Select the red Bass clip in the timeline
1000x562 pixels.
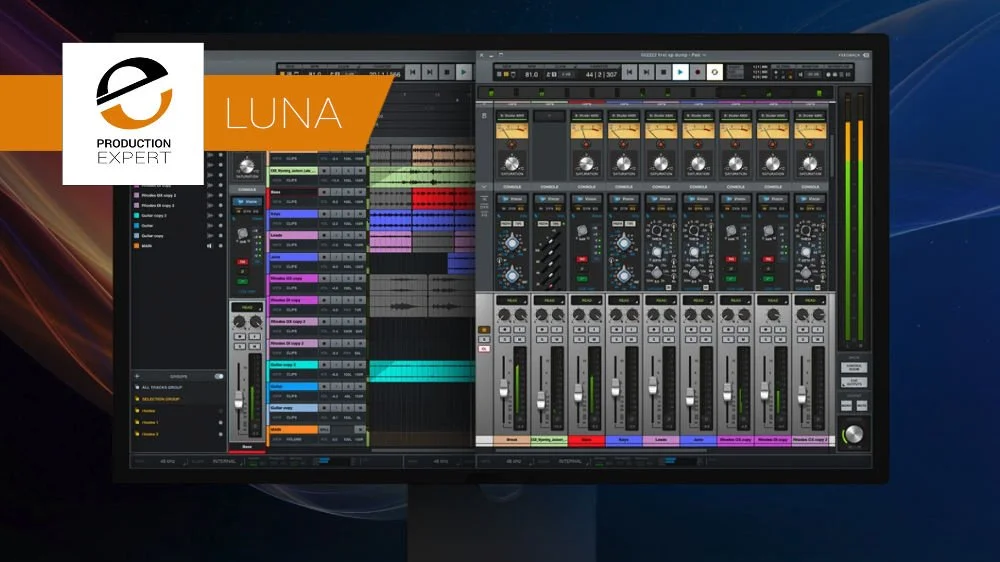click(x=443, y=198)
